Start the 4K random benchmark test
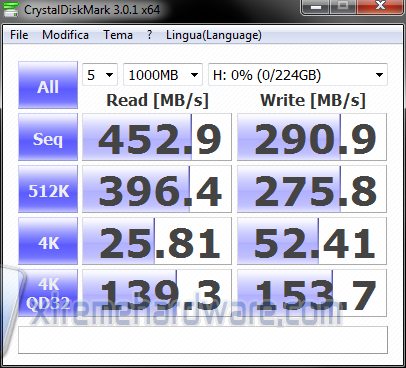The width and height of the screenshot is (406, 368). 48,241
